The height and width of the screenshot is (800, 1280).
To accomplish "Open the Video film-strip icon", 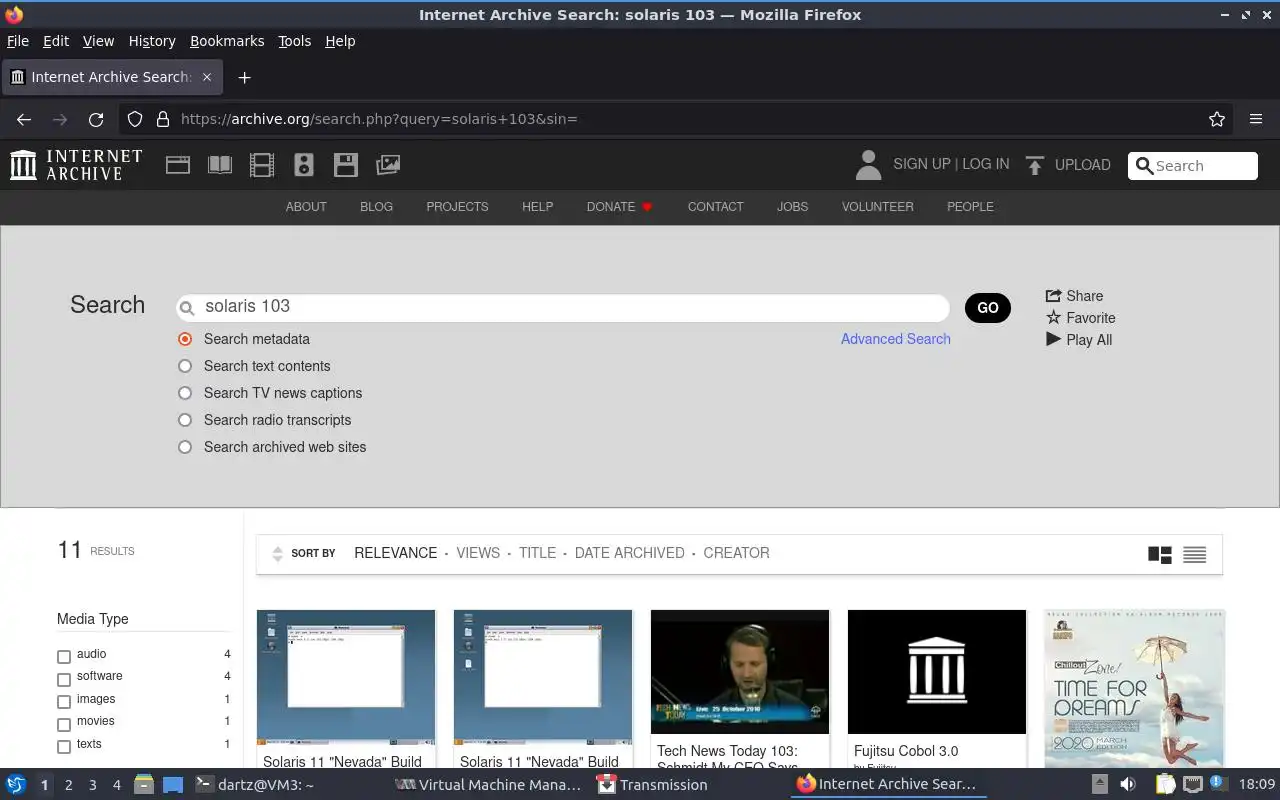I will pos(262,165).
